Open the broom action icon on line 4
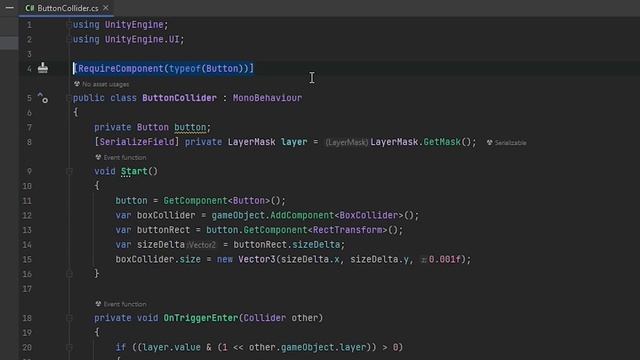 43,68
